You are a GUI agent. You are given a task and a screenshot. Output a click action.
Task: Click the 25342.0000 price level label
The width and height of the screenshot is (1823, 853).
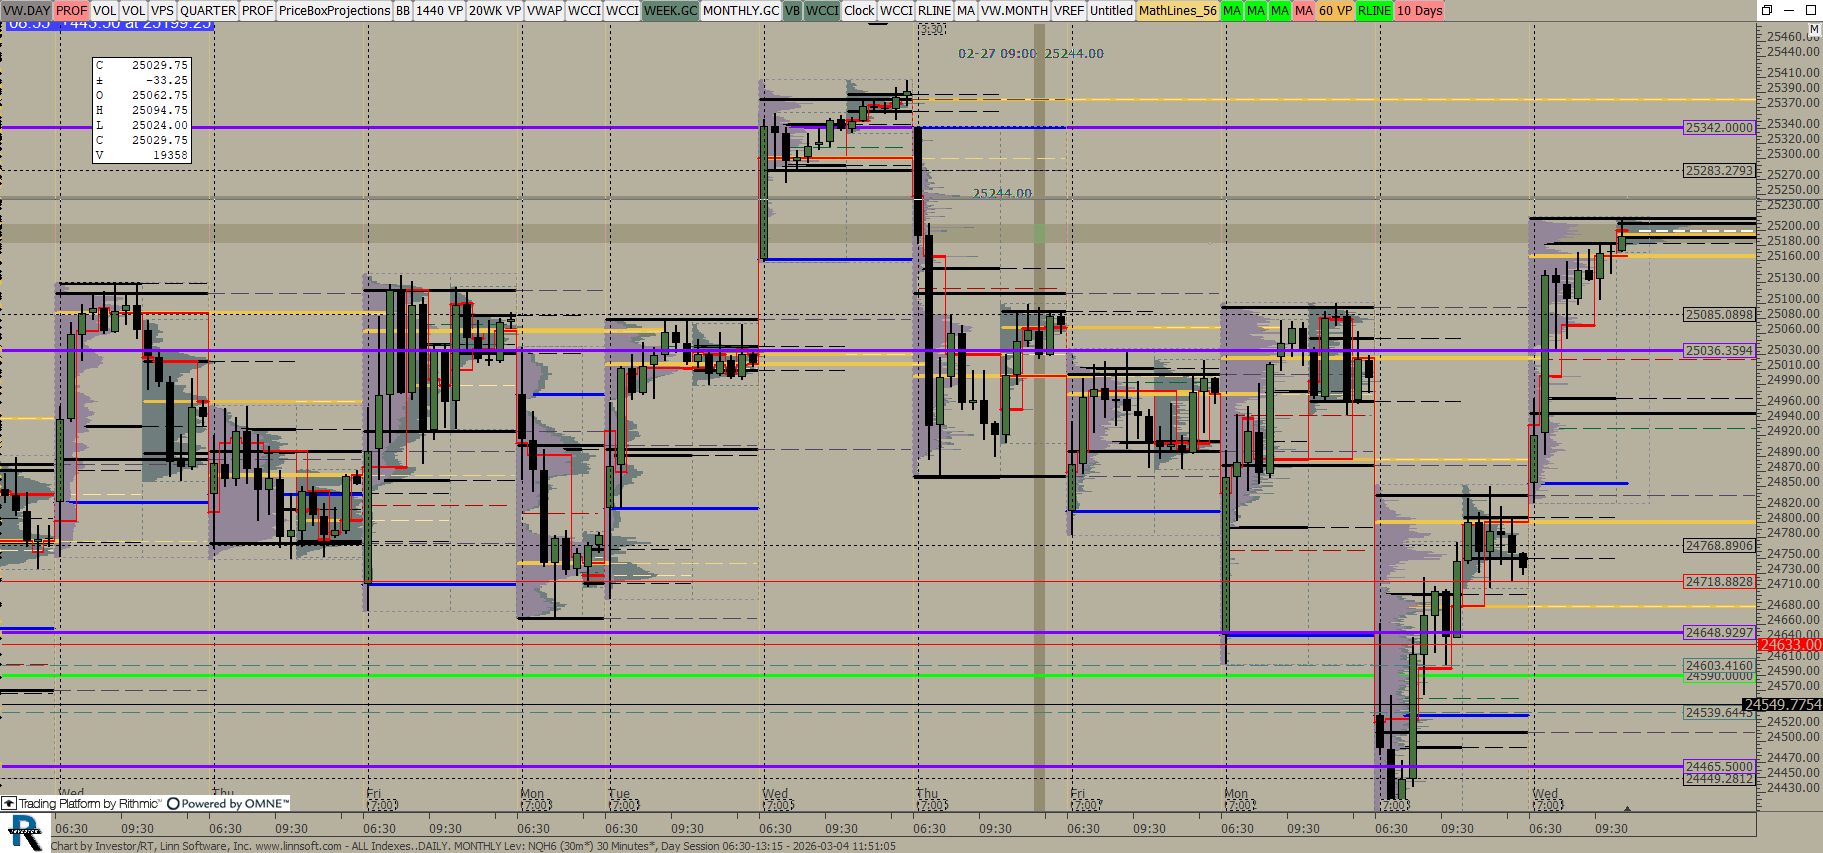(x=1718, y=128)
